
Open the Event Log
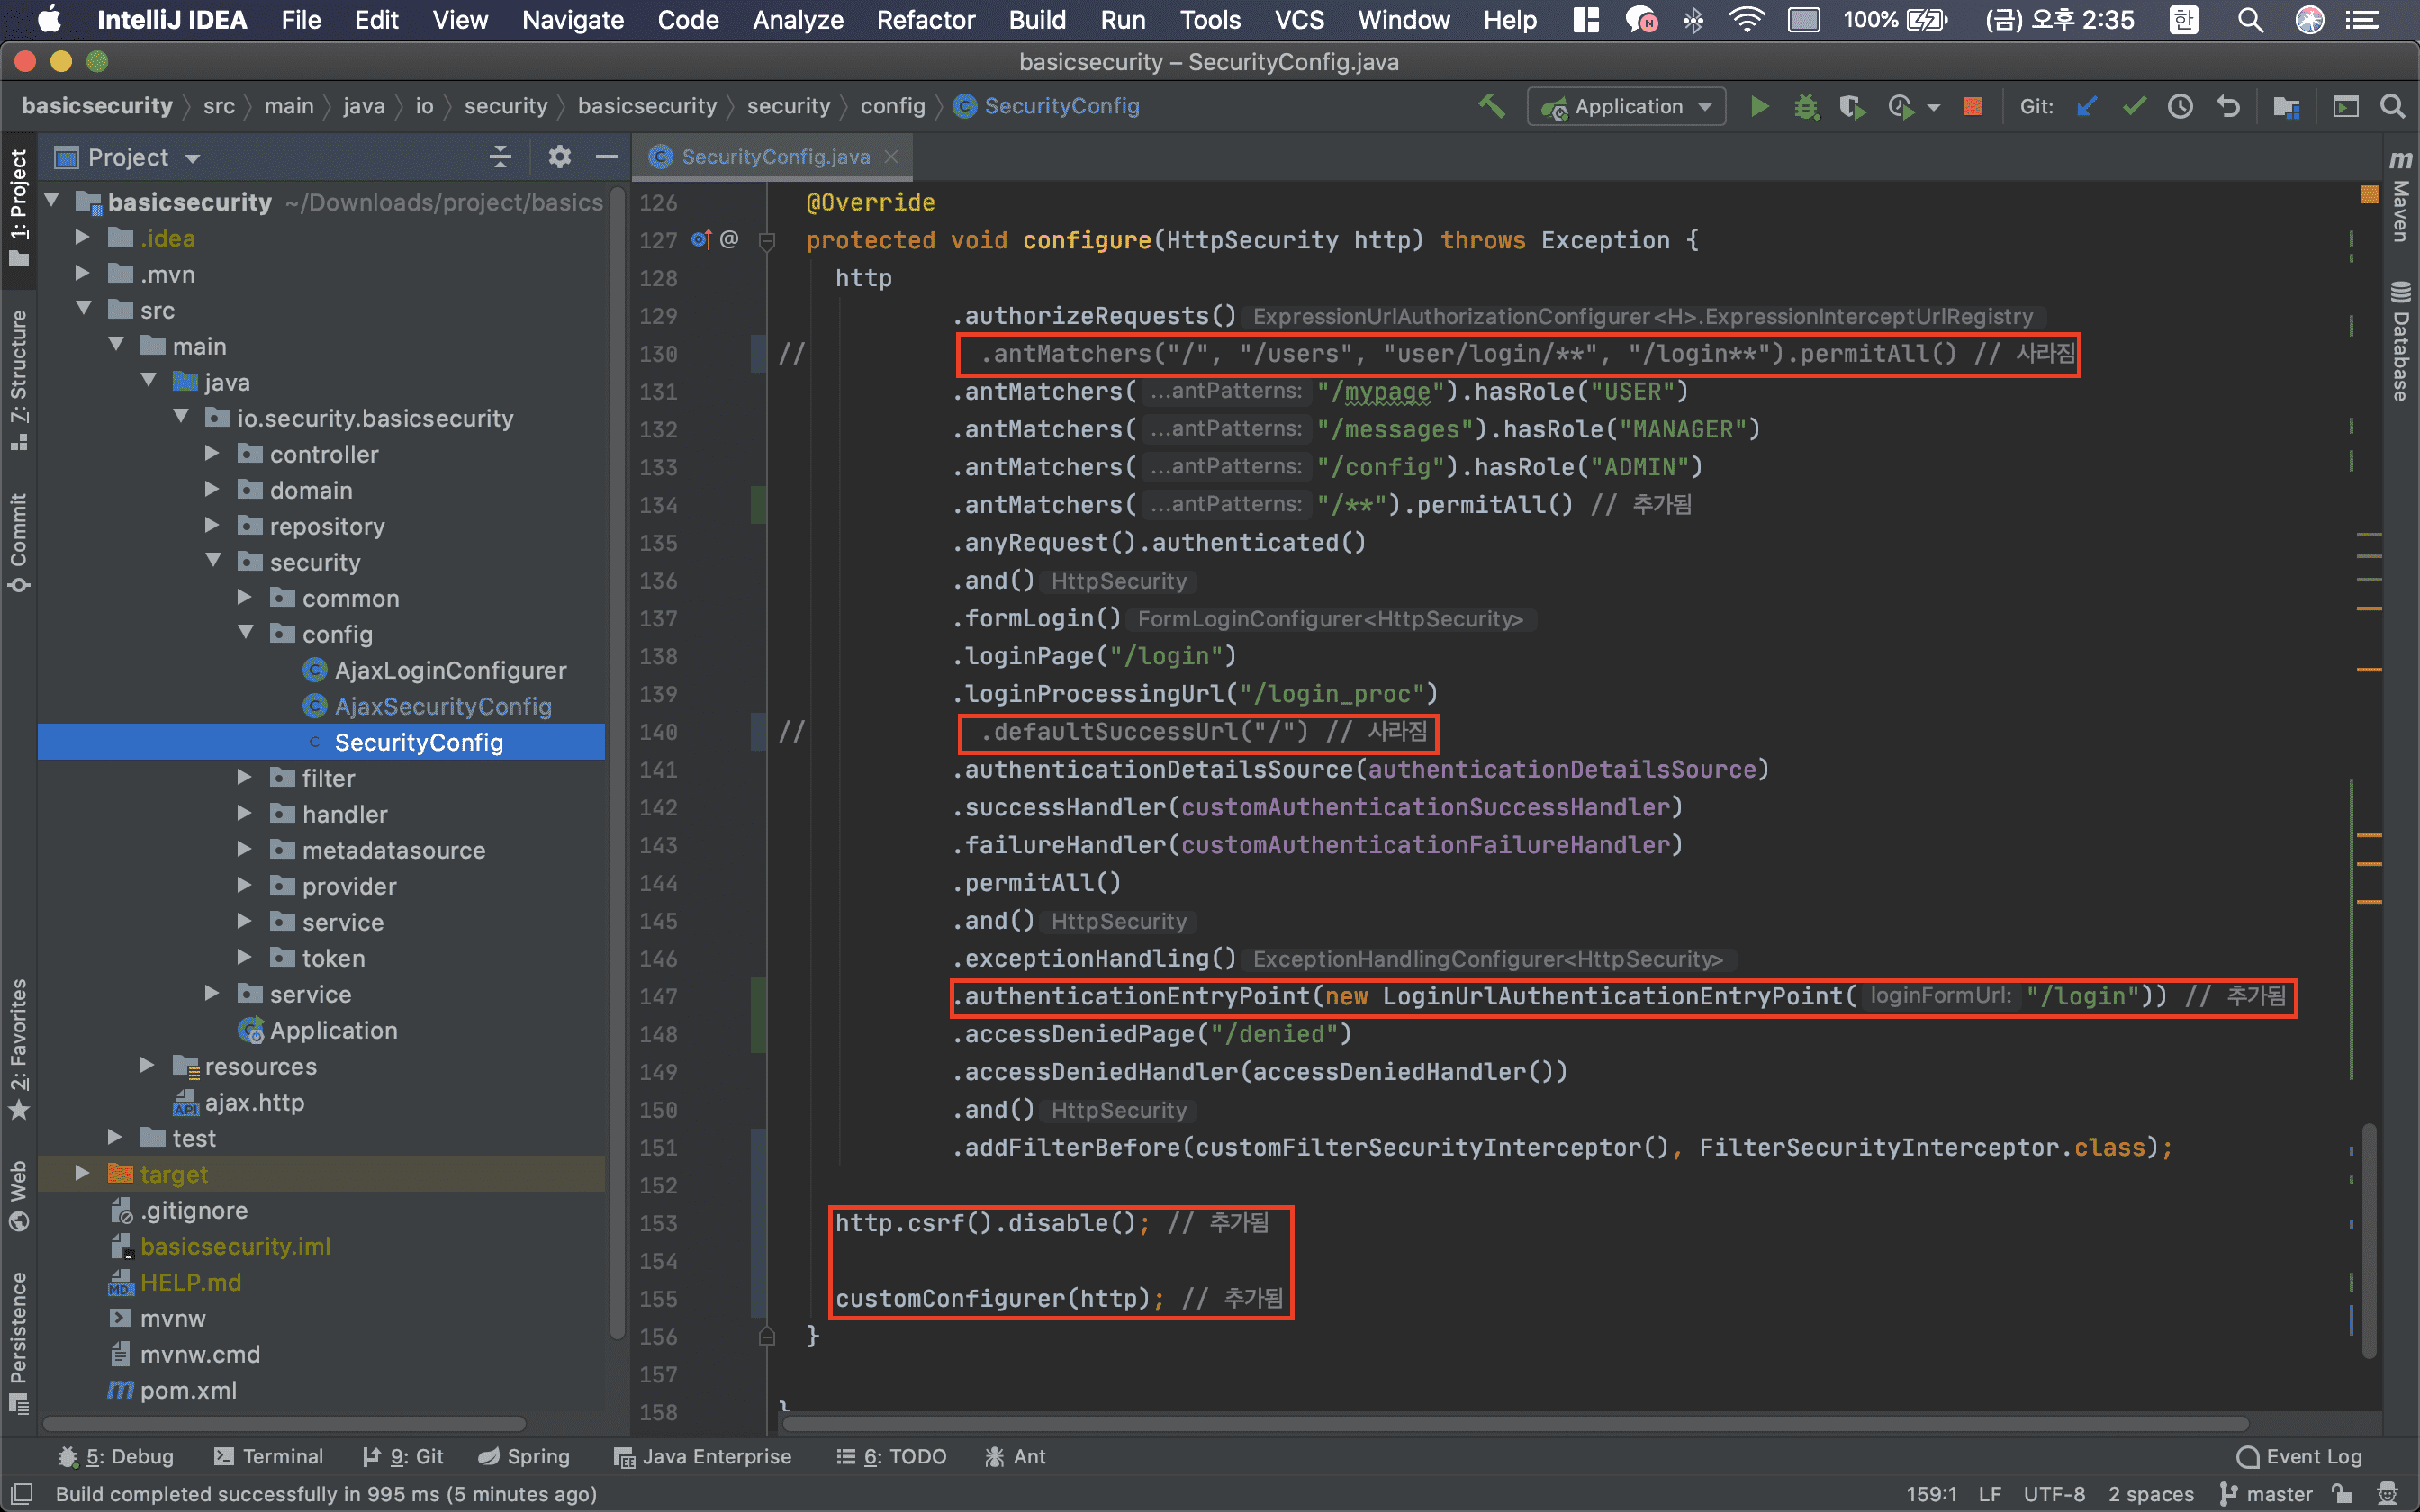tap(2299, 1456)
